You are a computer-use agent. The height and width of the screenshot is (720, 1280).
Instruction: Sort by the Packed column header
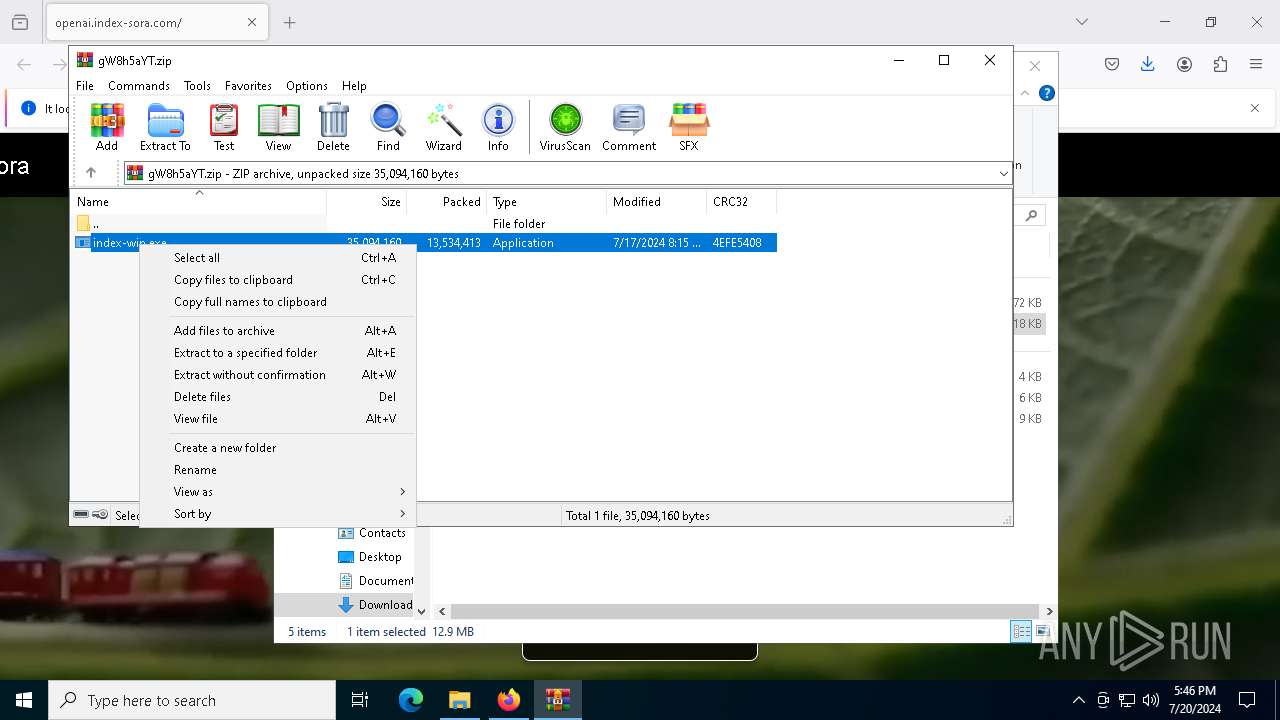coord(447,201)
